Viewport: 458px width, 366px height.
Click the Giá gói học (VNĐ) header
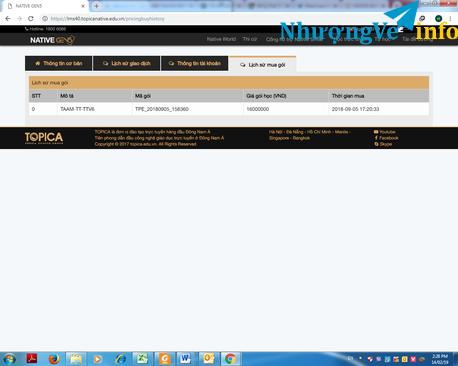[266, 96]
